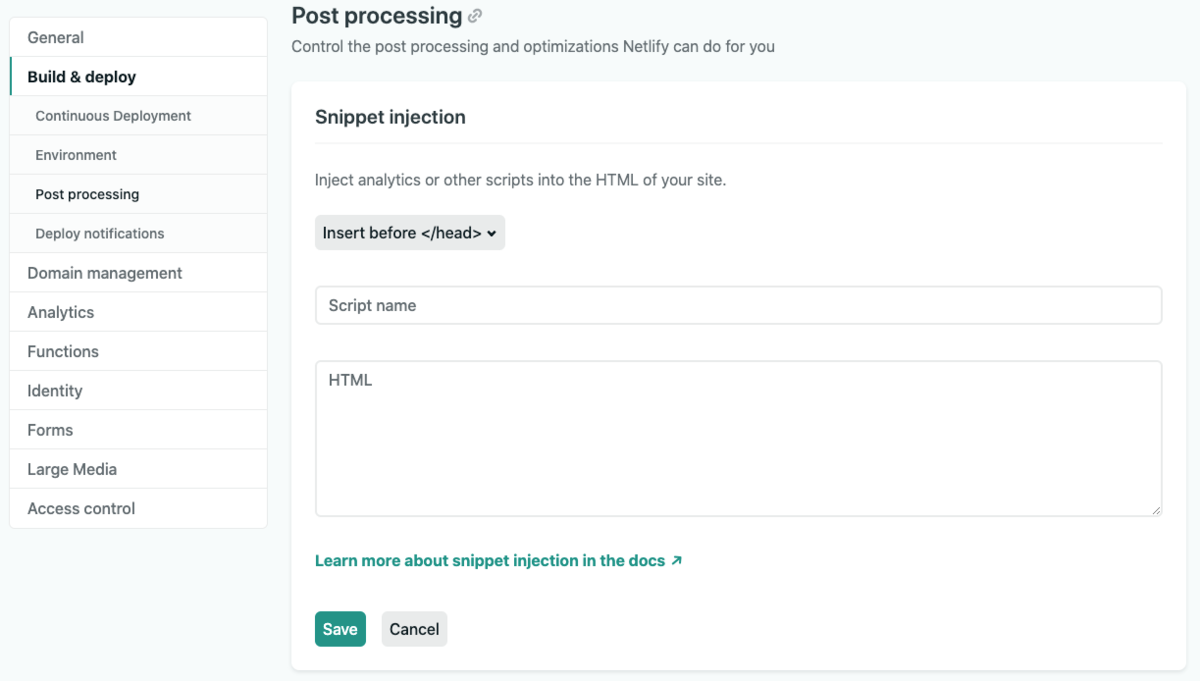Select the General settings item
Viewport: 1200px width, 681px height.
pyautogui.click(x=55, y=37)
